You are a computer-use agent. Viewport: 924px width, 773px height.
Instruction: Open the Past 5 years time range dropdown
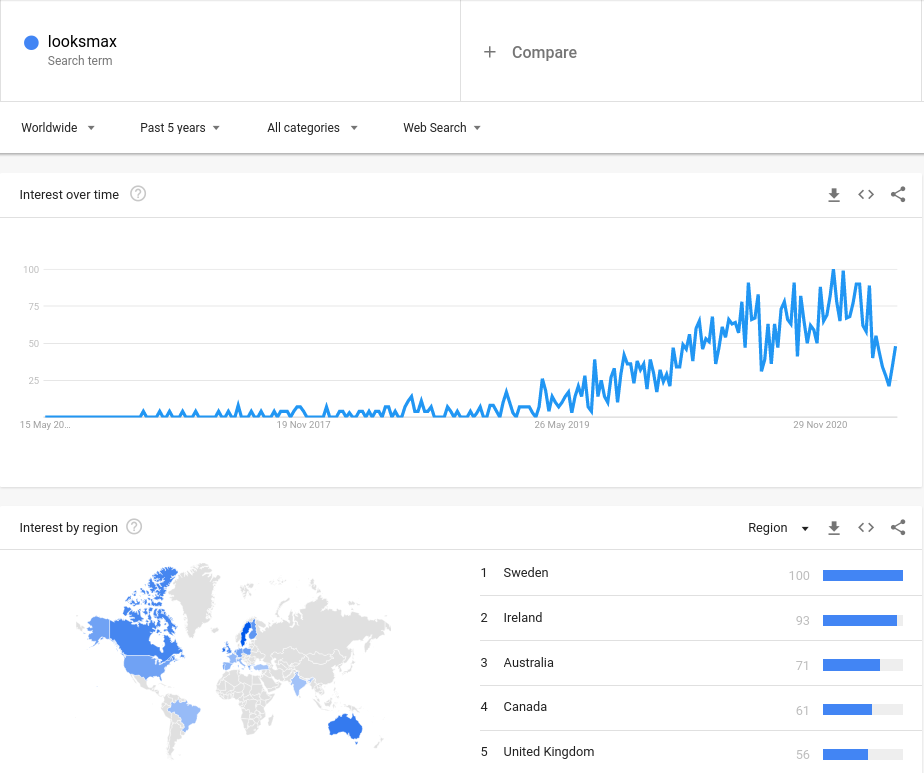[180, 128]
